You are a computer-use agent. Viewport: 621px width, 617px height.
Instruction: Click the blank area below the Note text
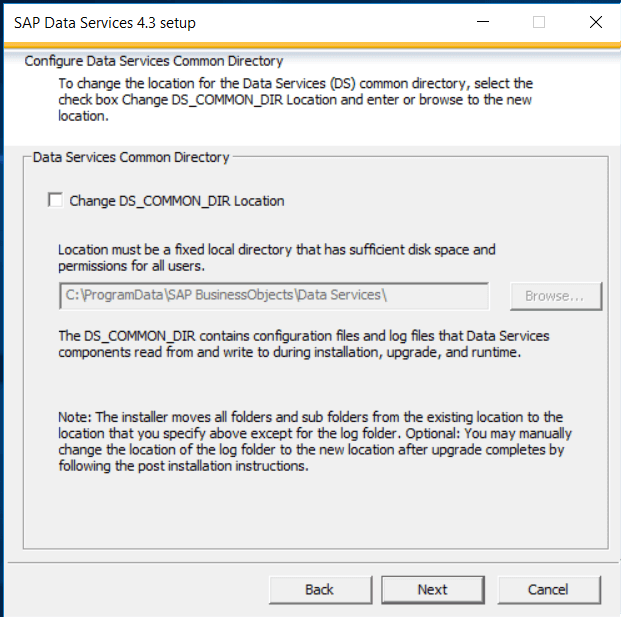[315, 511]
